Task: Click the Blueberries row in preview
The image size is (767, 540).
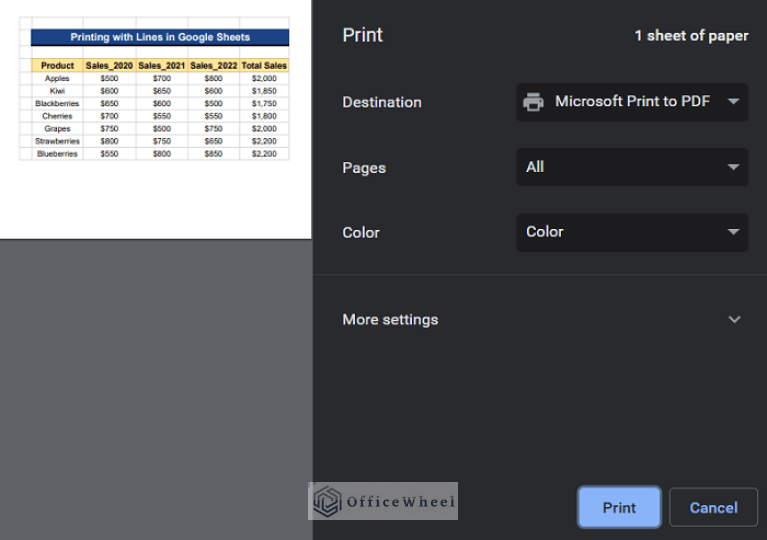Action: click(x=57, y=154)
